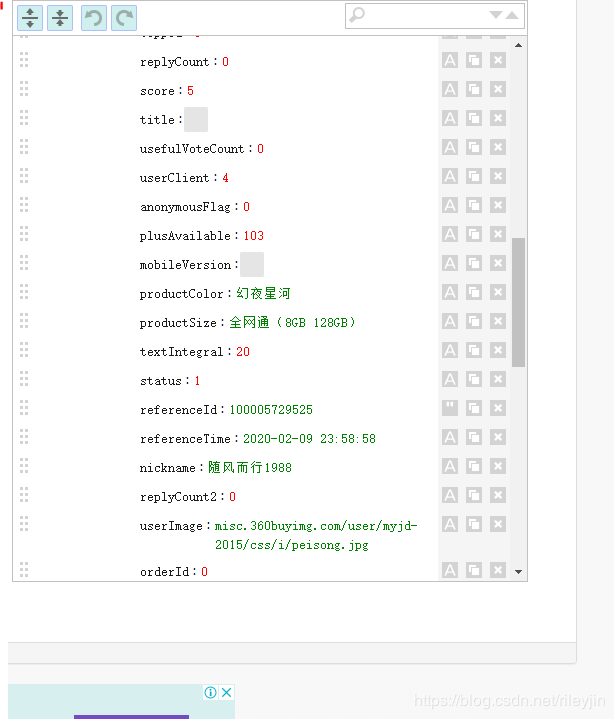Close the advertisement banner

(227, 692)
